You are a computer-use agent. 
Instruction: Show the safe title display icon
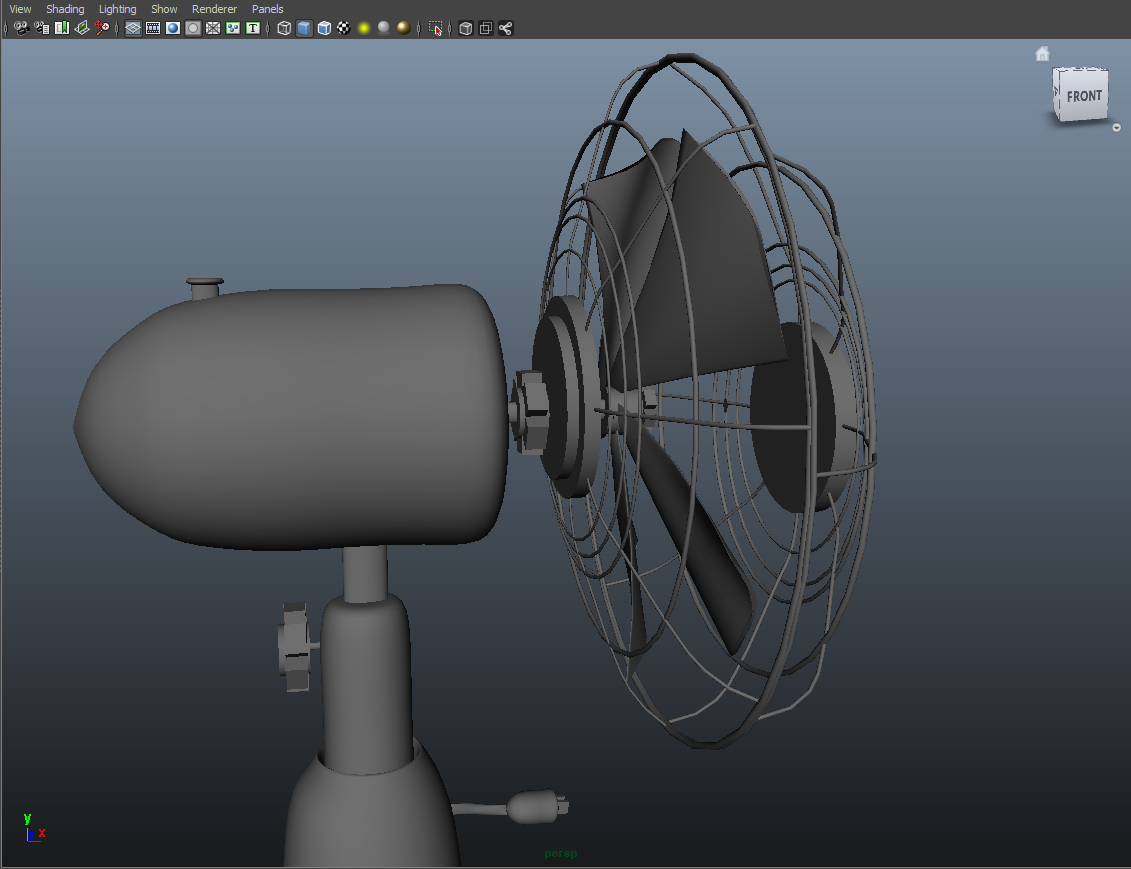pyautogui.click(x=252, y=28)
